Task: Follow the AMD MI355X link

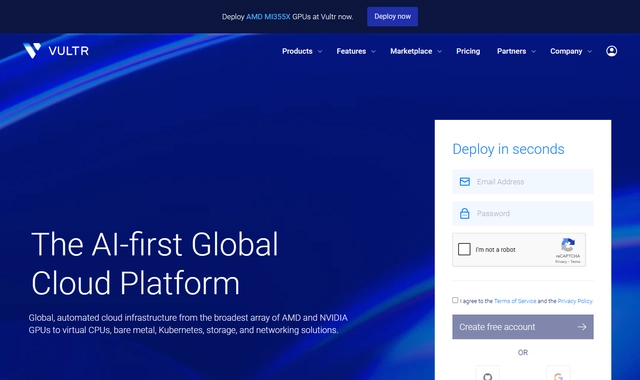Action: tap(268, 17)
